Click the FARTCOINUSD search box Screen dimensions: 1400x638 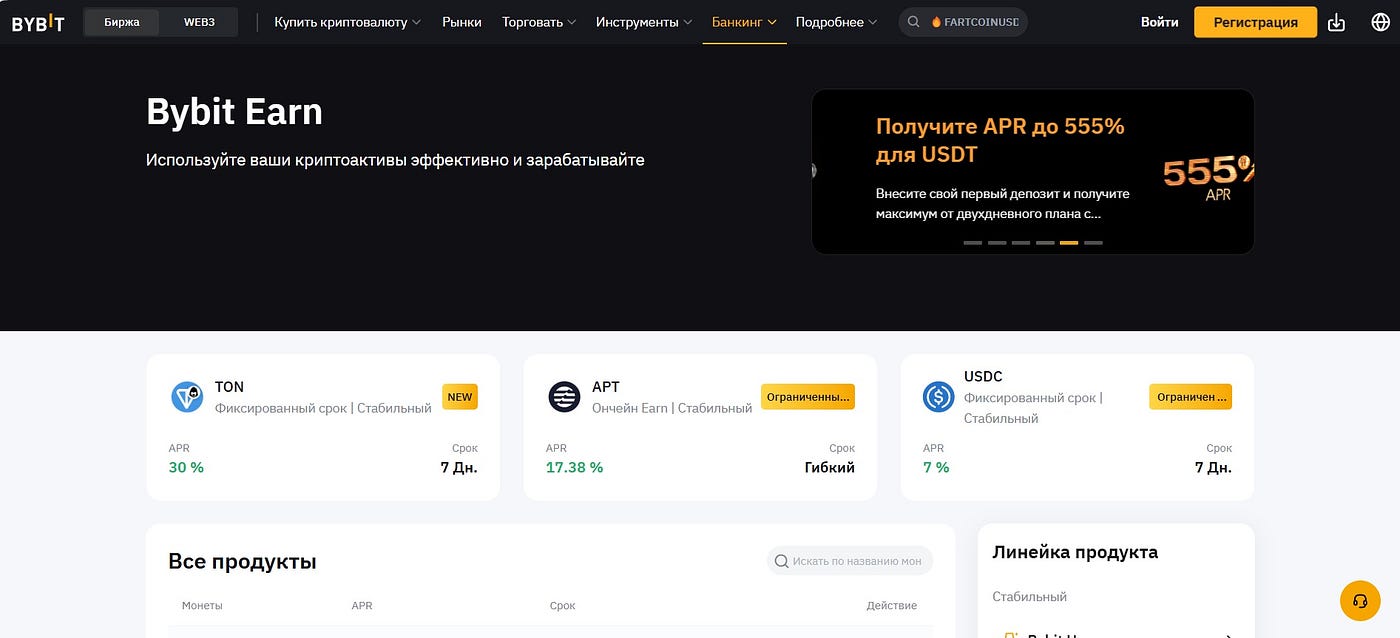(963, 22)
